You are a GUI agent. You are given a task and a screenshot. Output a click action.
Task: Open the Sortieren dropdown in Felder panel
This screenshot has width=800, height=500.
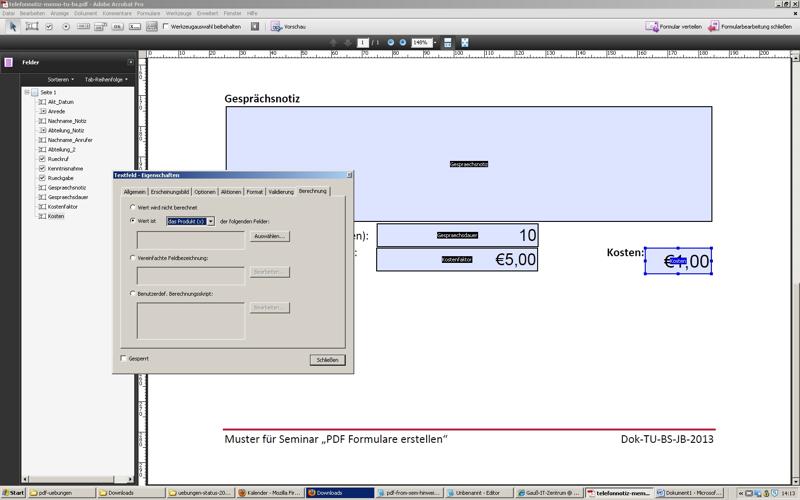tap(61, 80)
